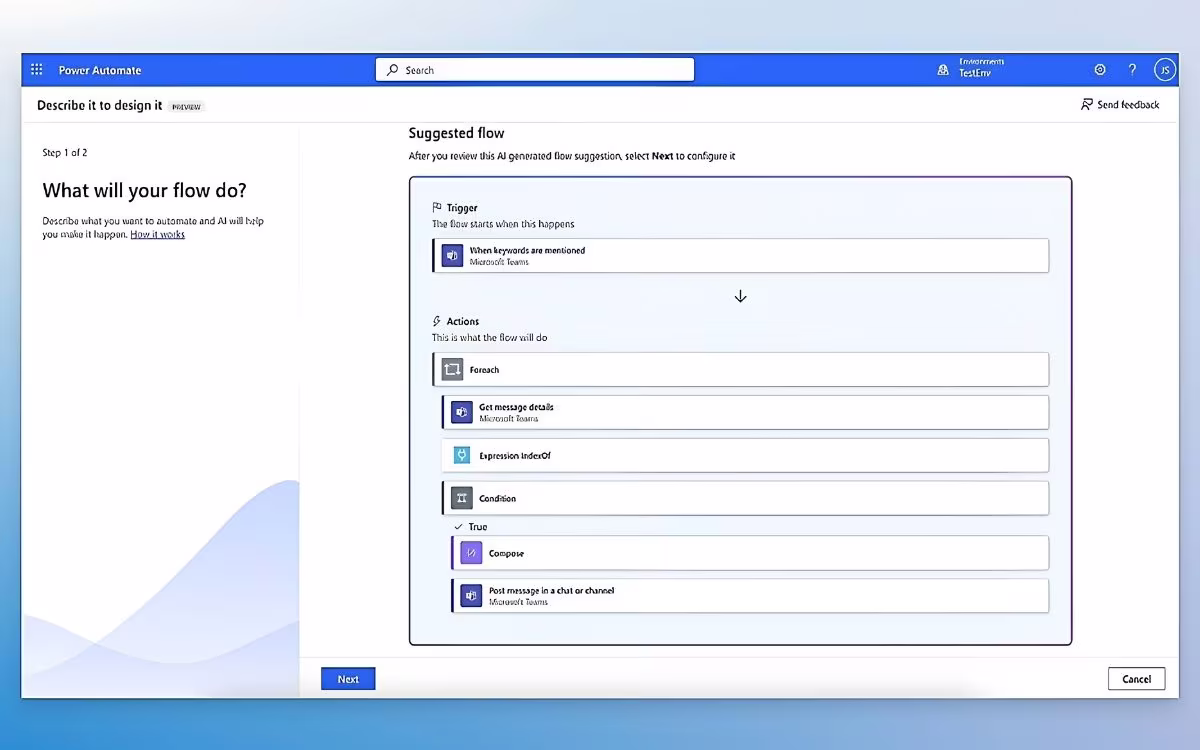Click Teams icon on Post message action
The height and width of the screenshot is (750, 1200).
coord(471,596)
